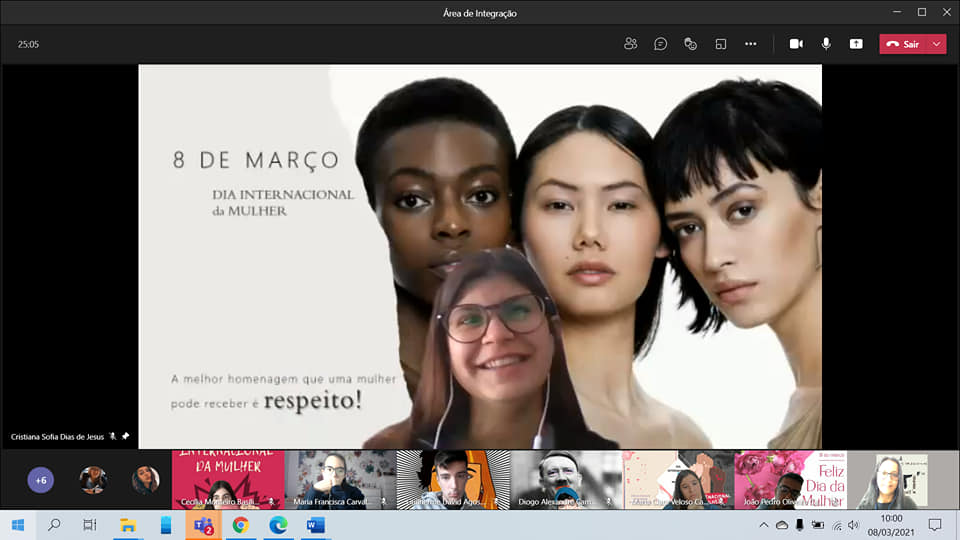Image resolution: width=960 pixels, height=540 pixels.
Task: Mute or unmute the microphone
Action: point(826,44)
